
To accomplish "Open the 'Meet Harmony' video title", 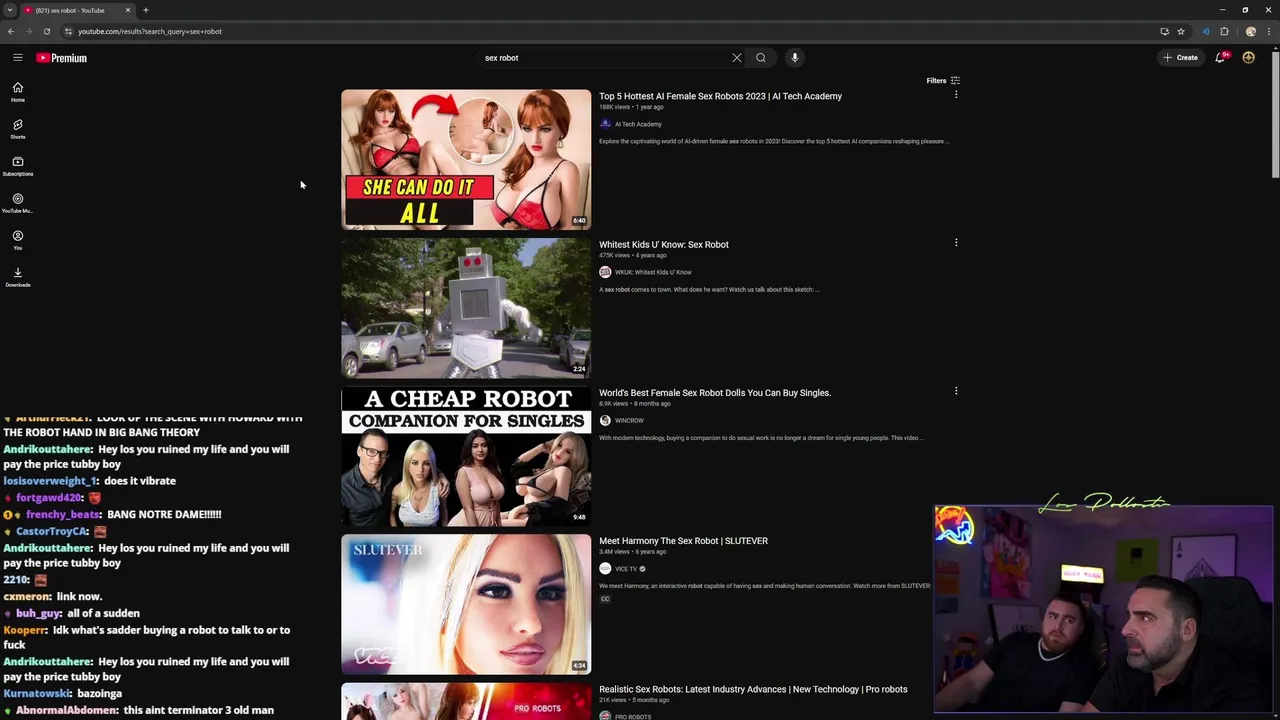I will 683,541.
